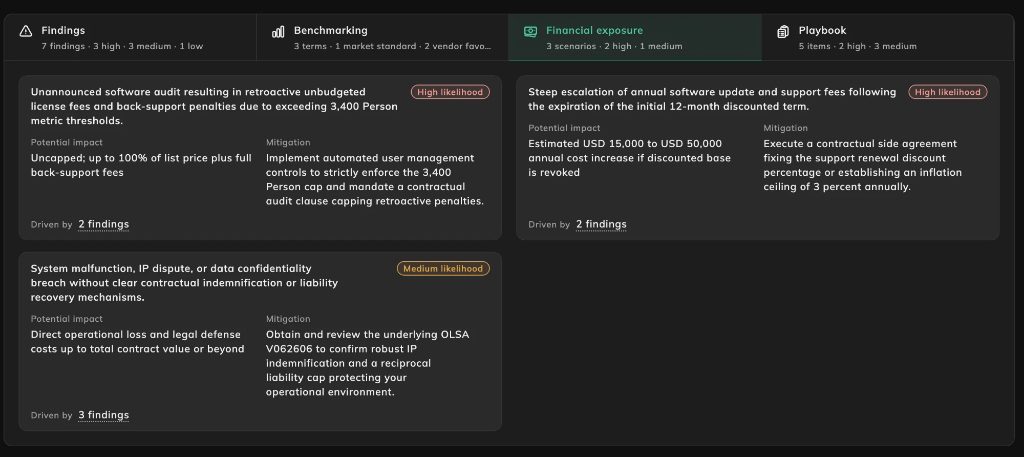Select the Financial exposure tab
The height and width of the screenshot is (457, 1024).
[x=635, y=38]
